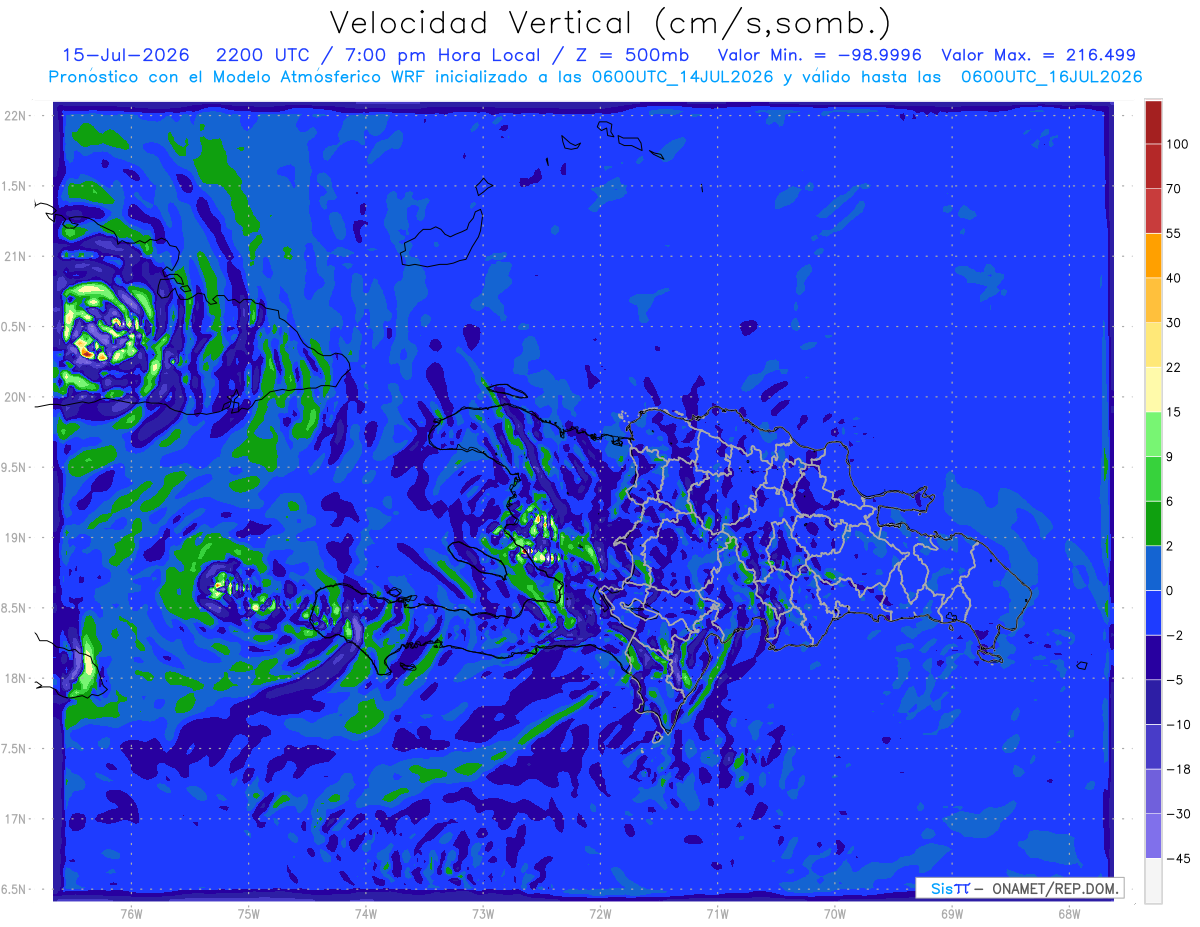Click the red swatch between 70 and 100
Image resolution: width=1200 pixels, height=927 pixels.
click(x=1153, y=166)
